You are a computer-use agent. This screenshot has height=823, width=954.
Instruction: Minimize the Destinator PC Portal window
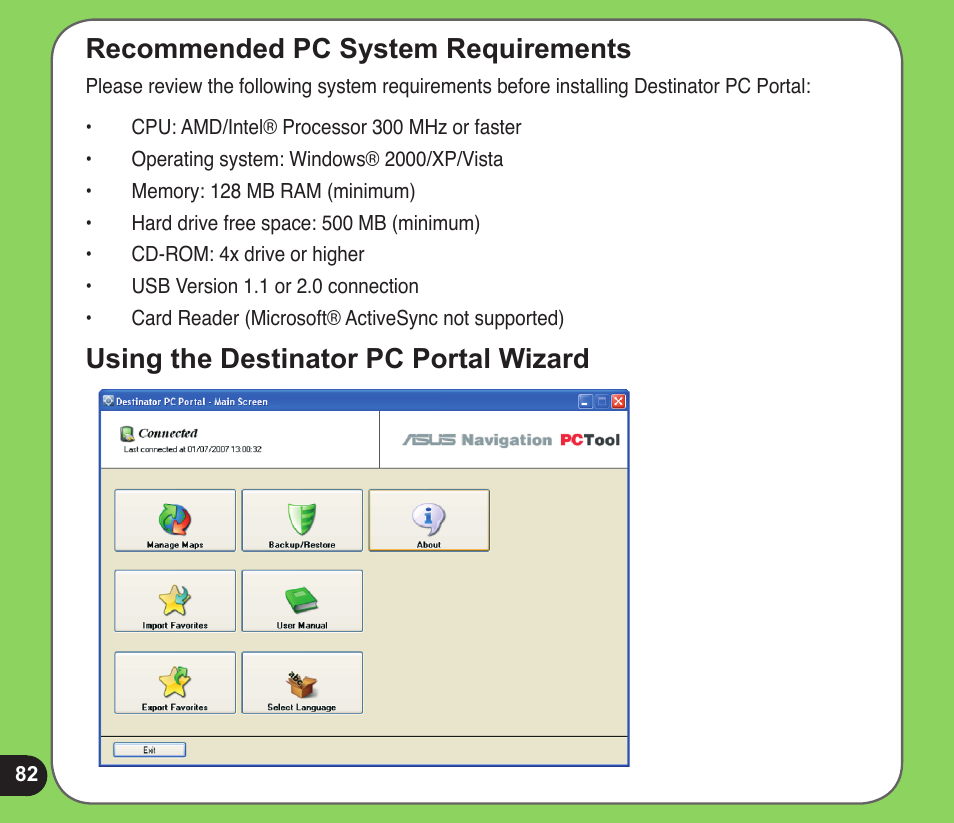[585, 401]
